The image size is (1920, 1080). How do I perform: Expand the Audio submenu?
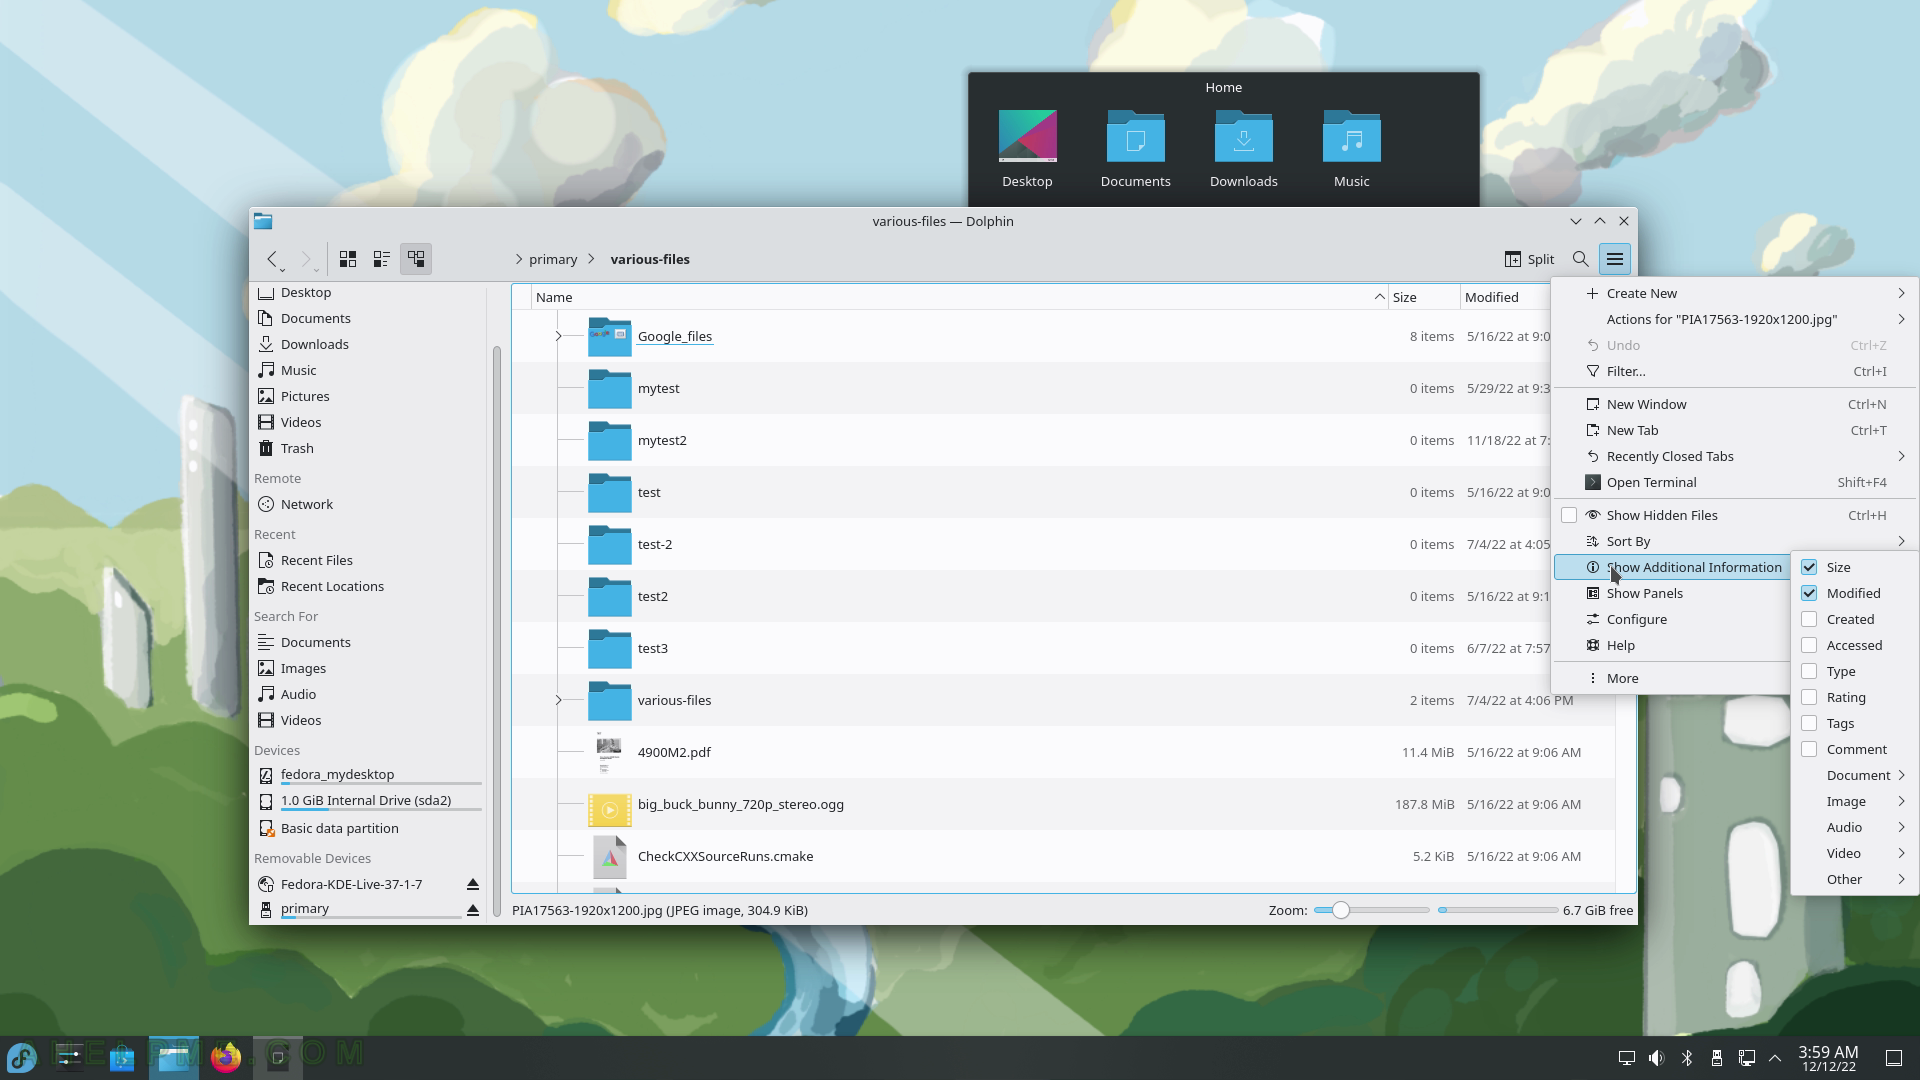[1855, 827]
